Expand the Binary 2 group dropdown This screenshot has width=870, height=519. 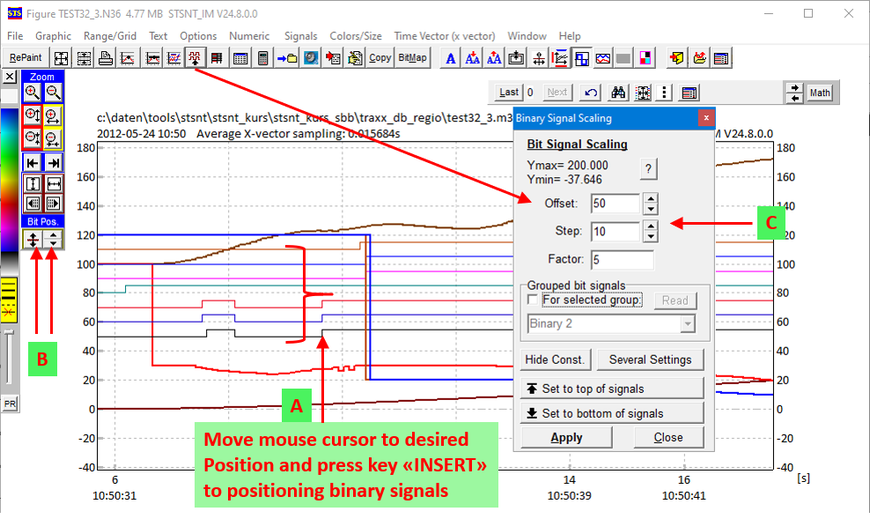(687, 324)
